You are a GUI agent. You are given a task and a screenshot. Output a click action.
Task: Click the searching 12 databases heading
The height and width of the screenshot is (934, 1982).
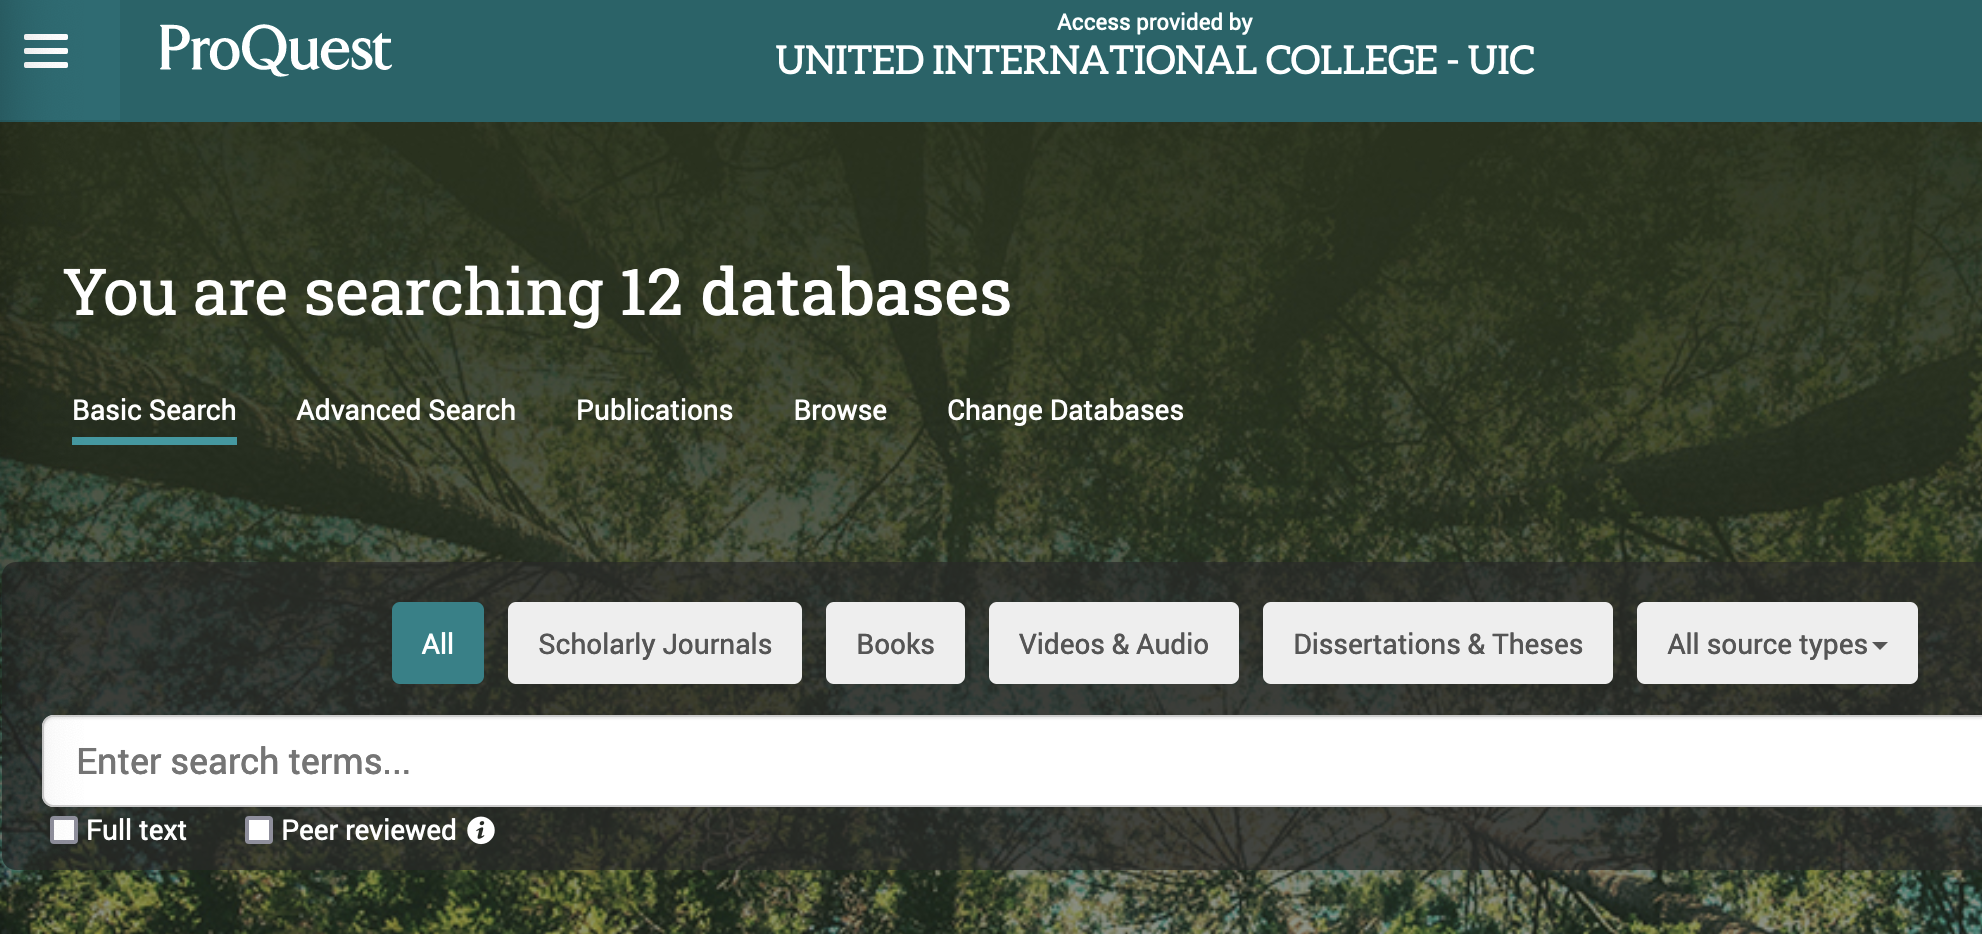pos(537,292)
